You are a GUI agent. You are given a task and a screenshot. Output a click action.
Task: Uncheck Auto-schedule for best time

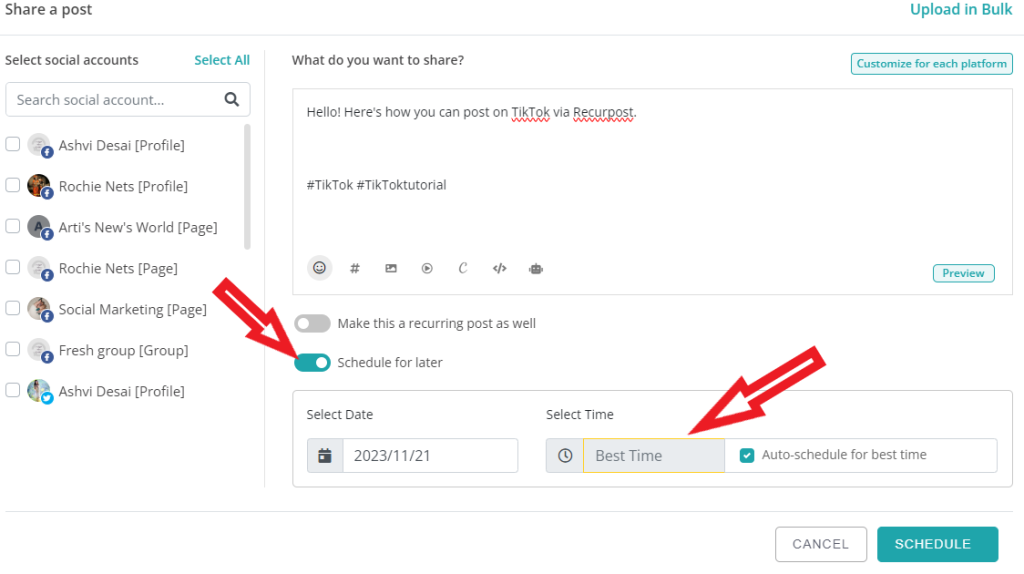(x=747, y=455)
